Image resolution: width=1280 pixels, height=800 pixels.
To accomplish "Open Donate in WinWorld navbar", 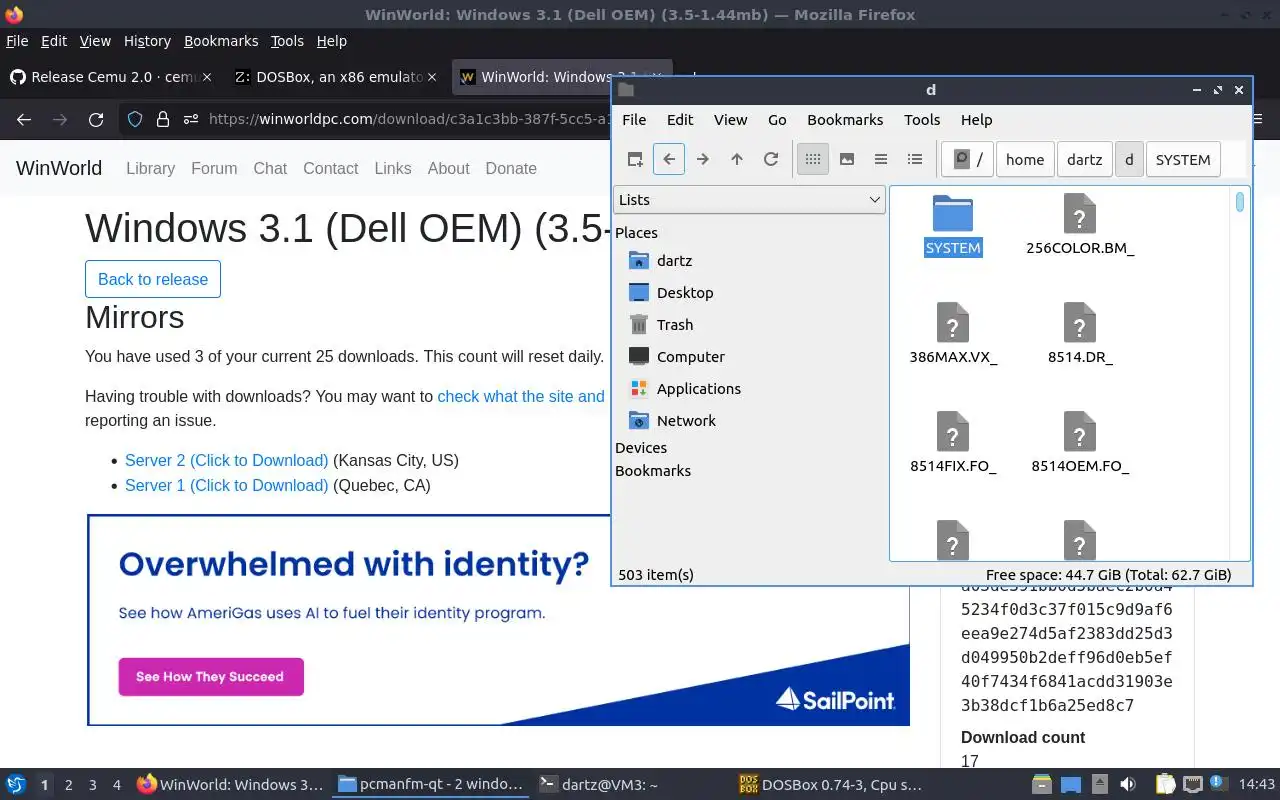I will pos(511,168).
